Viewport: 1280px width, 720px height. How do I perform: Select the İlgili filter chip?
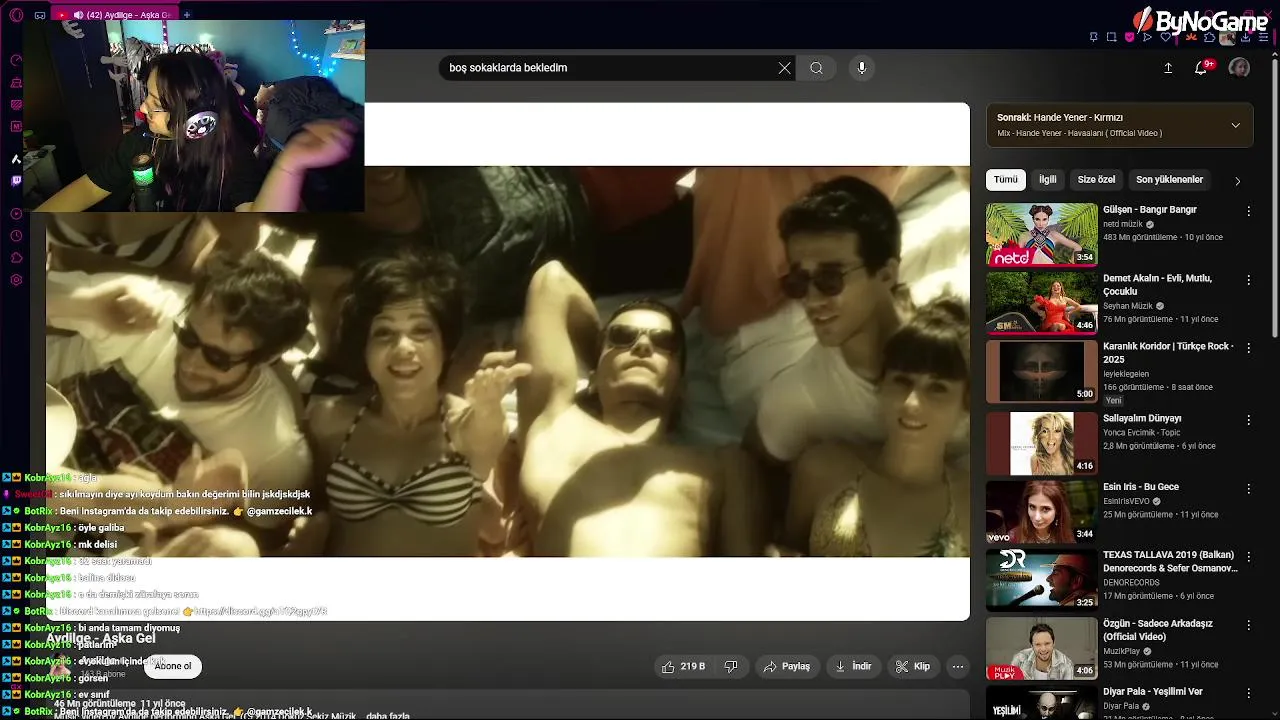(x=1047, y=180)
